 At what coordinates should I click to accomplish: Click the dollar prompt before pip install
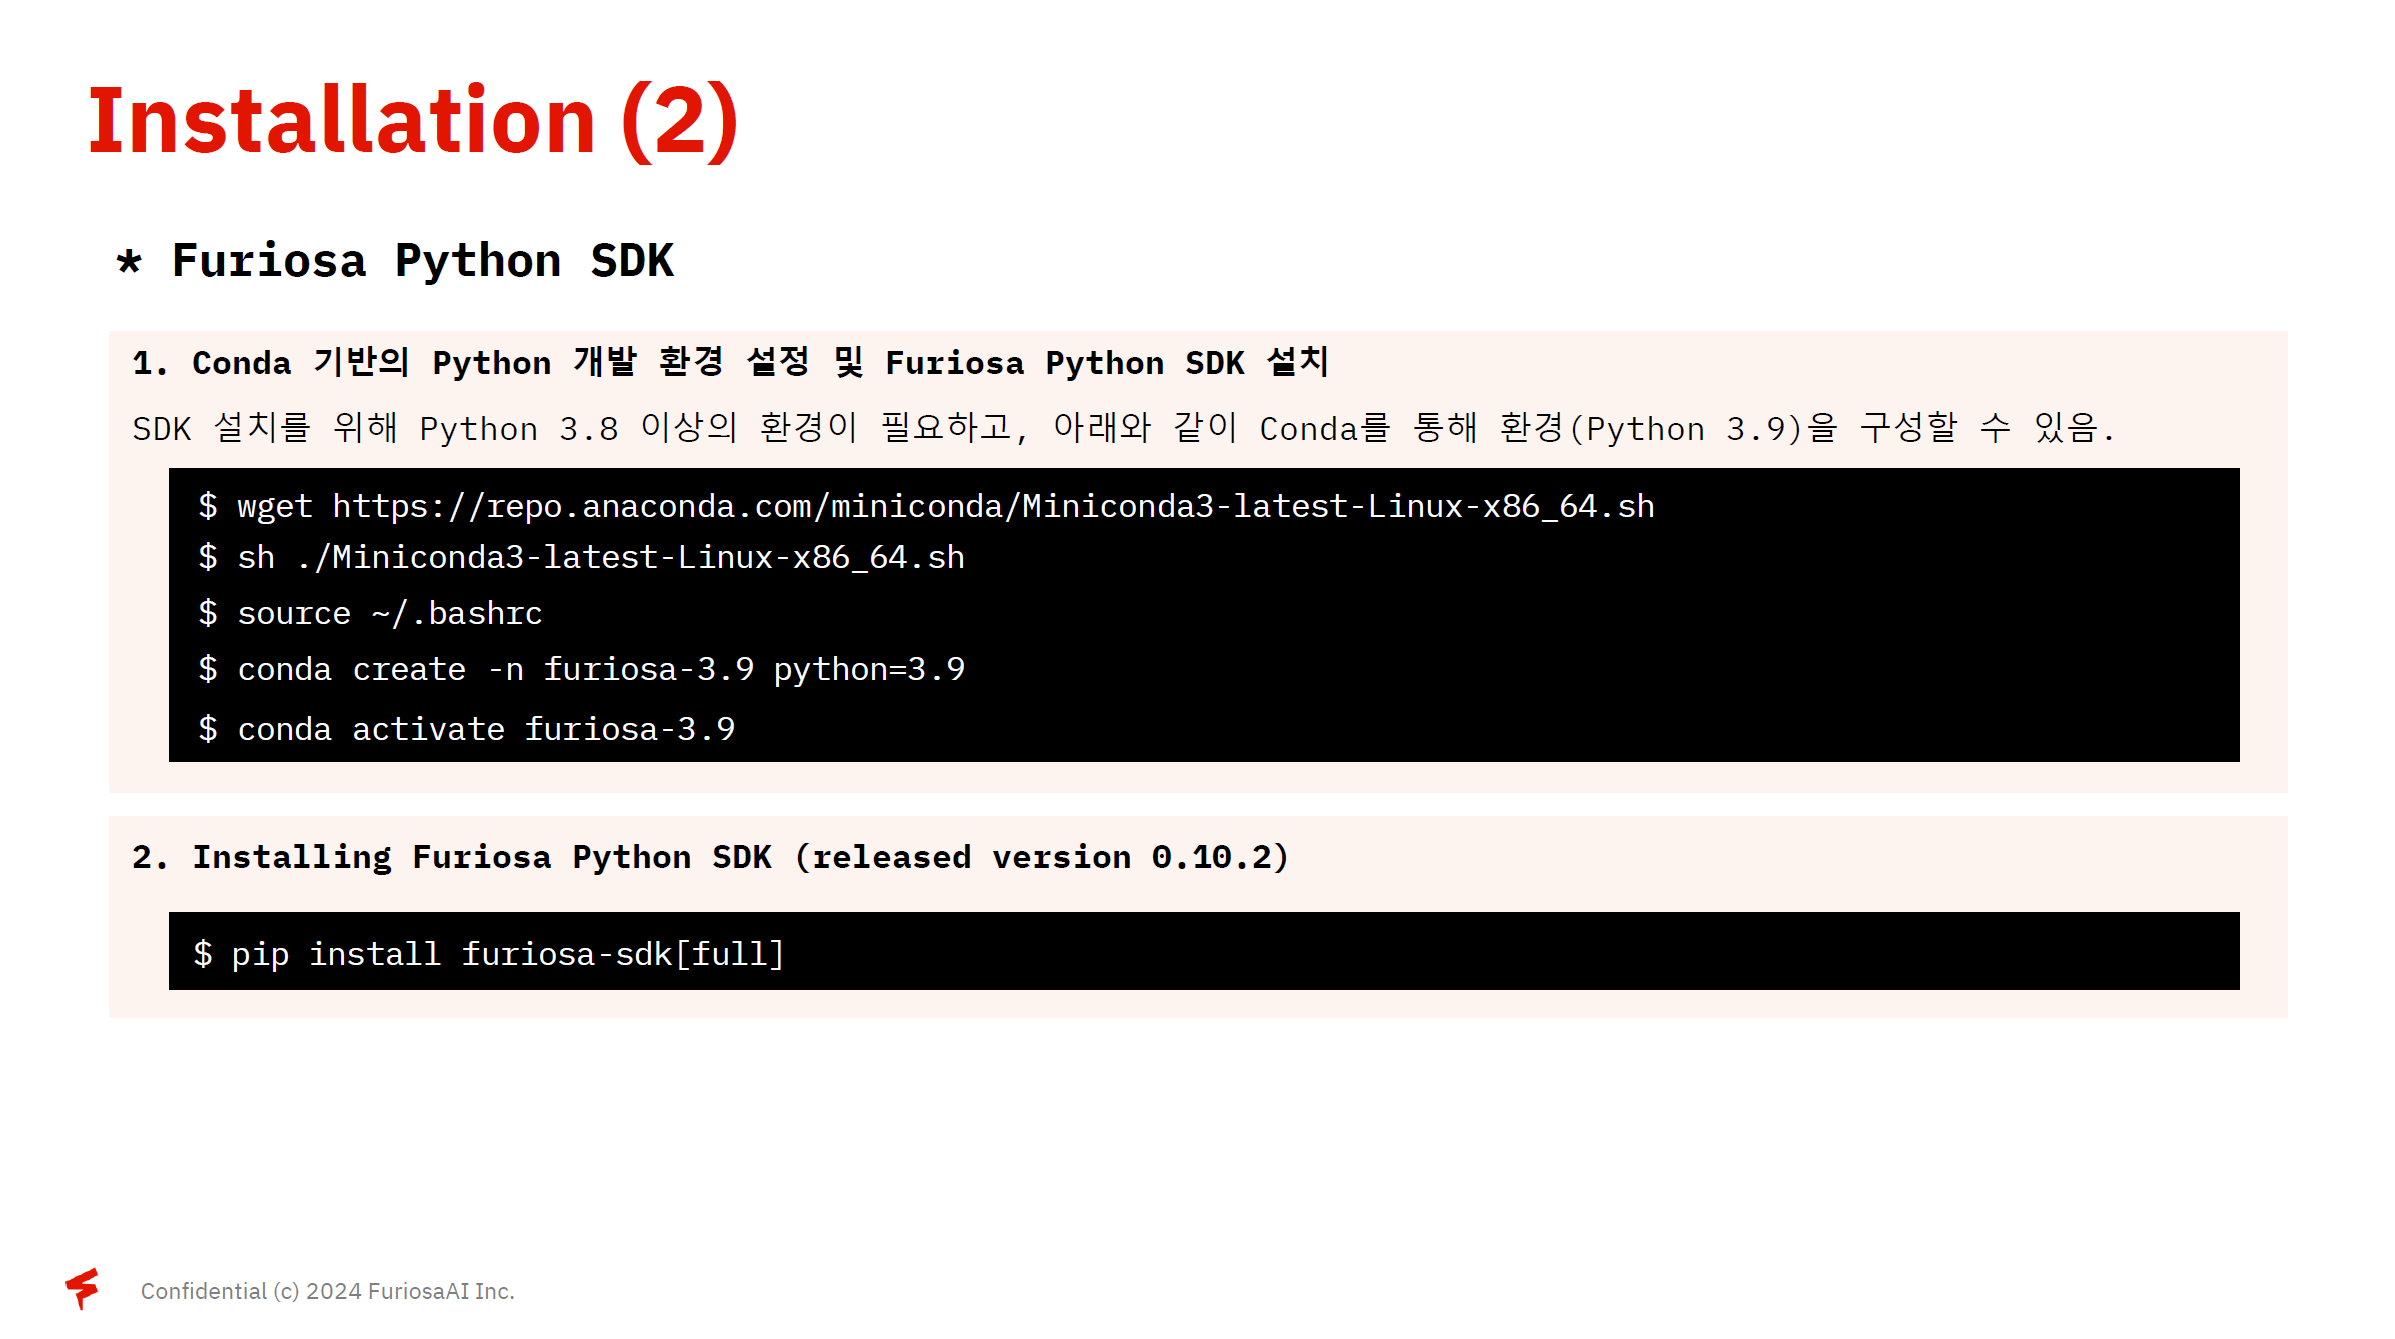coord(202,953)
